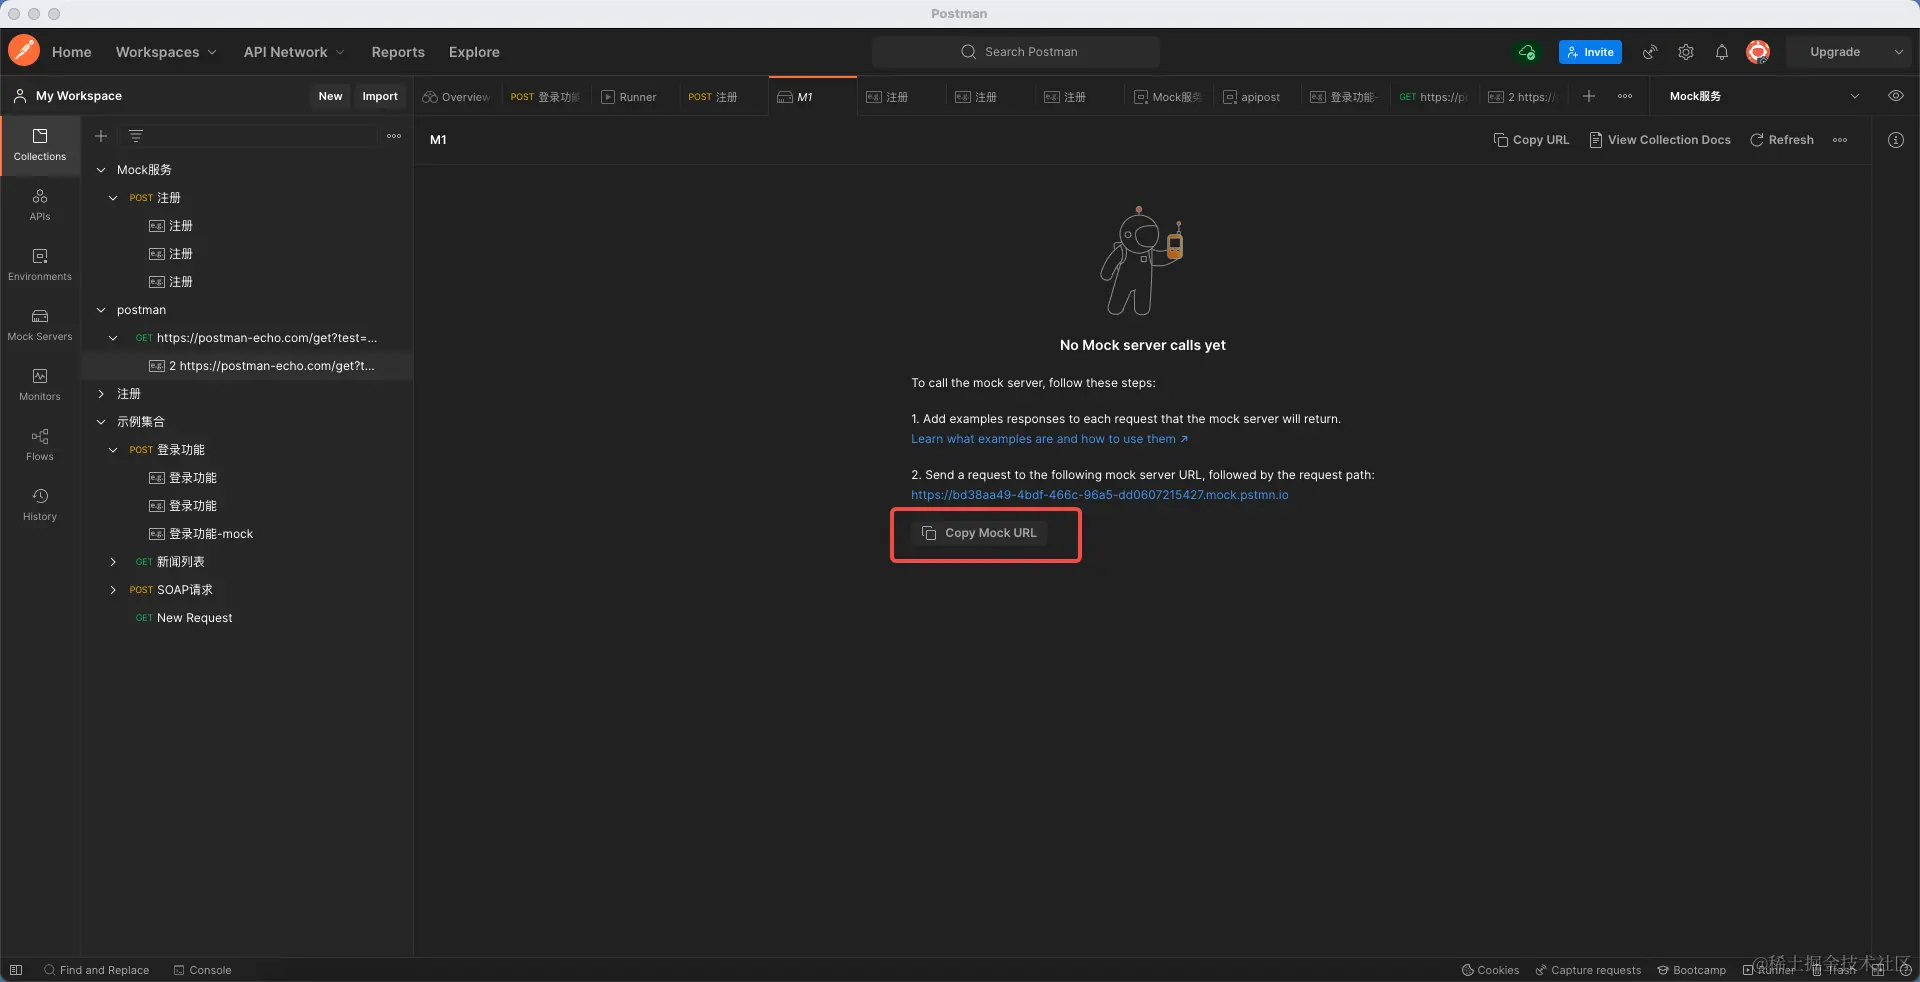Open the mock server info panel icon
This screenshot has width=1920, height=982.
click(1896, 140)
